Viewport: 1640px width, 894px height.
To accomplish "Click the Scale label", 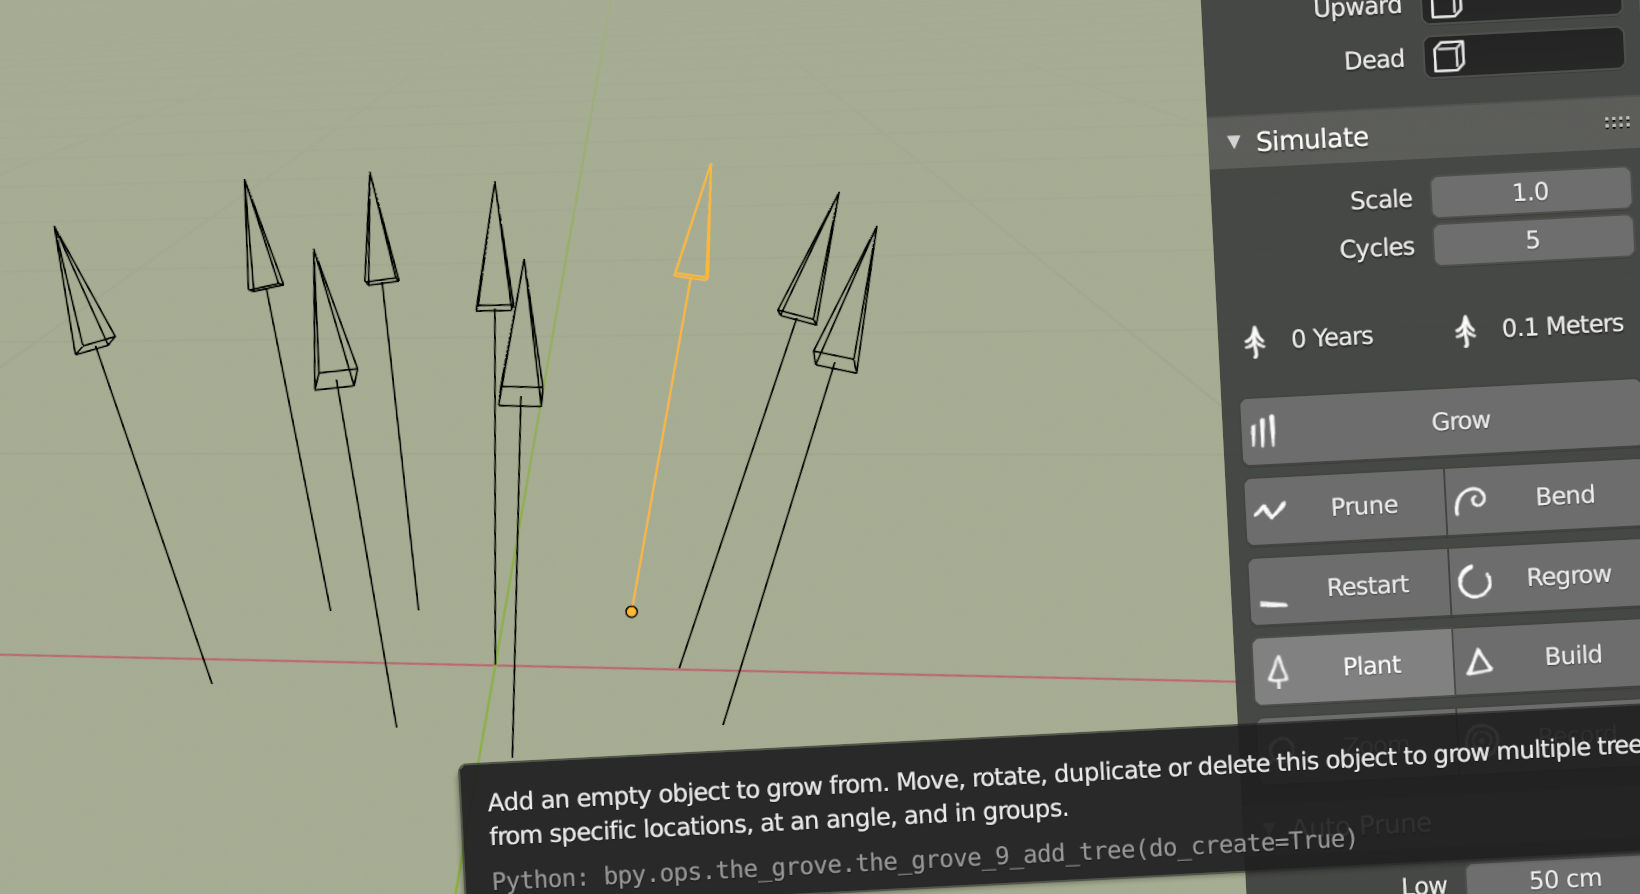I will click(1381, 200).
